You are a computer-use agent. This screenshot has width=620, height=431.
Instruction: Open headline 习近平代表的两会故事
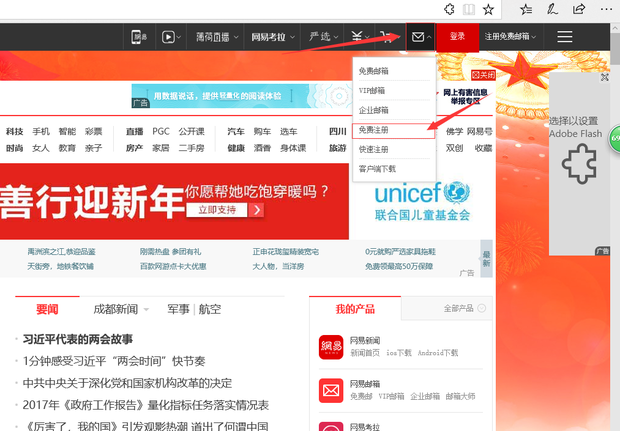[x=78, y=339]
